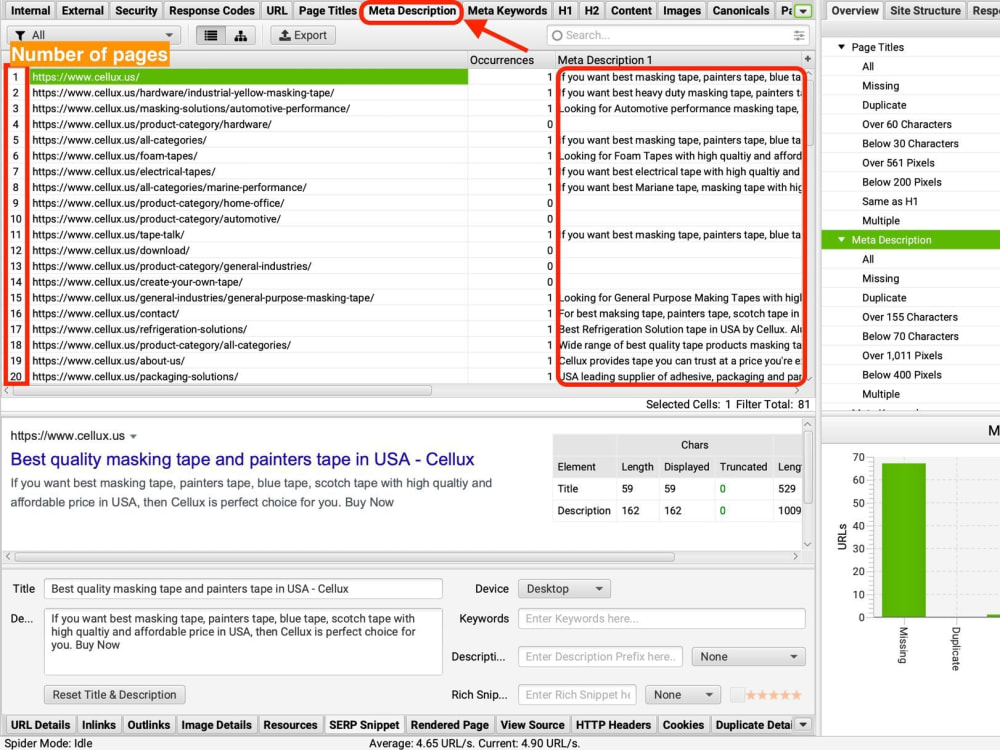
Task: Select Same as H1 filter
Action: [x=890, y=202]
